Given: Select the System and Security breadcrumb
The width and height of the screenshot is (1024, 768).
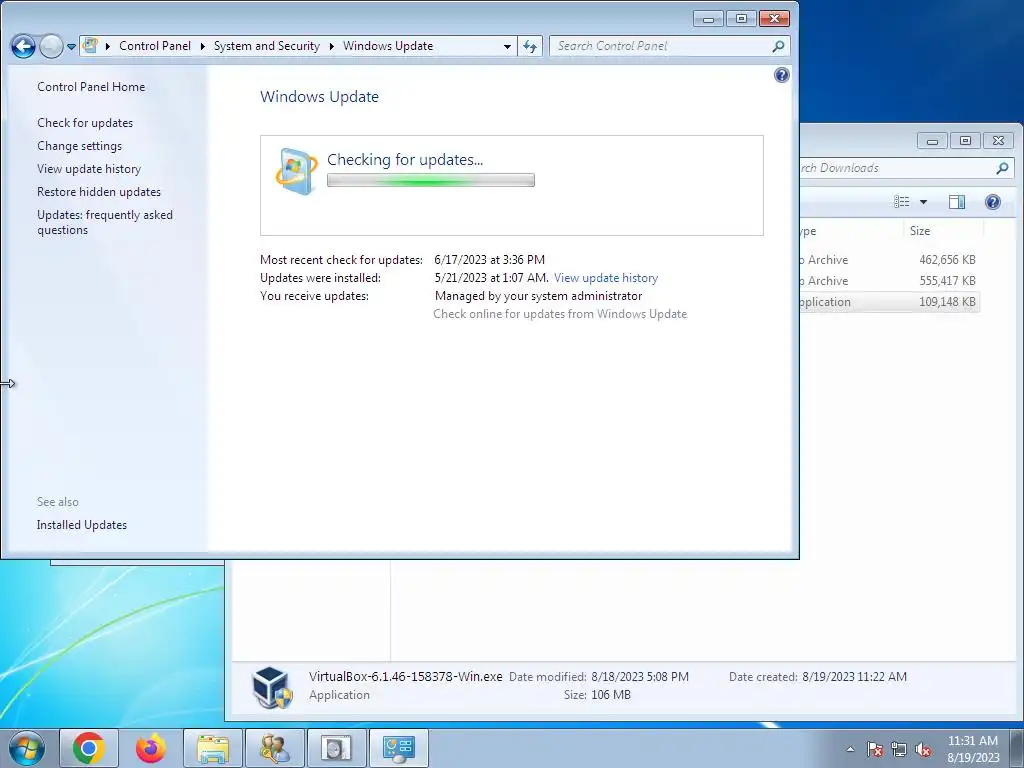Looking at the screenshot, I should (x=266, y=46).
